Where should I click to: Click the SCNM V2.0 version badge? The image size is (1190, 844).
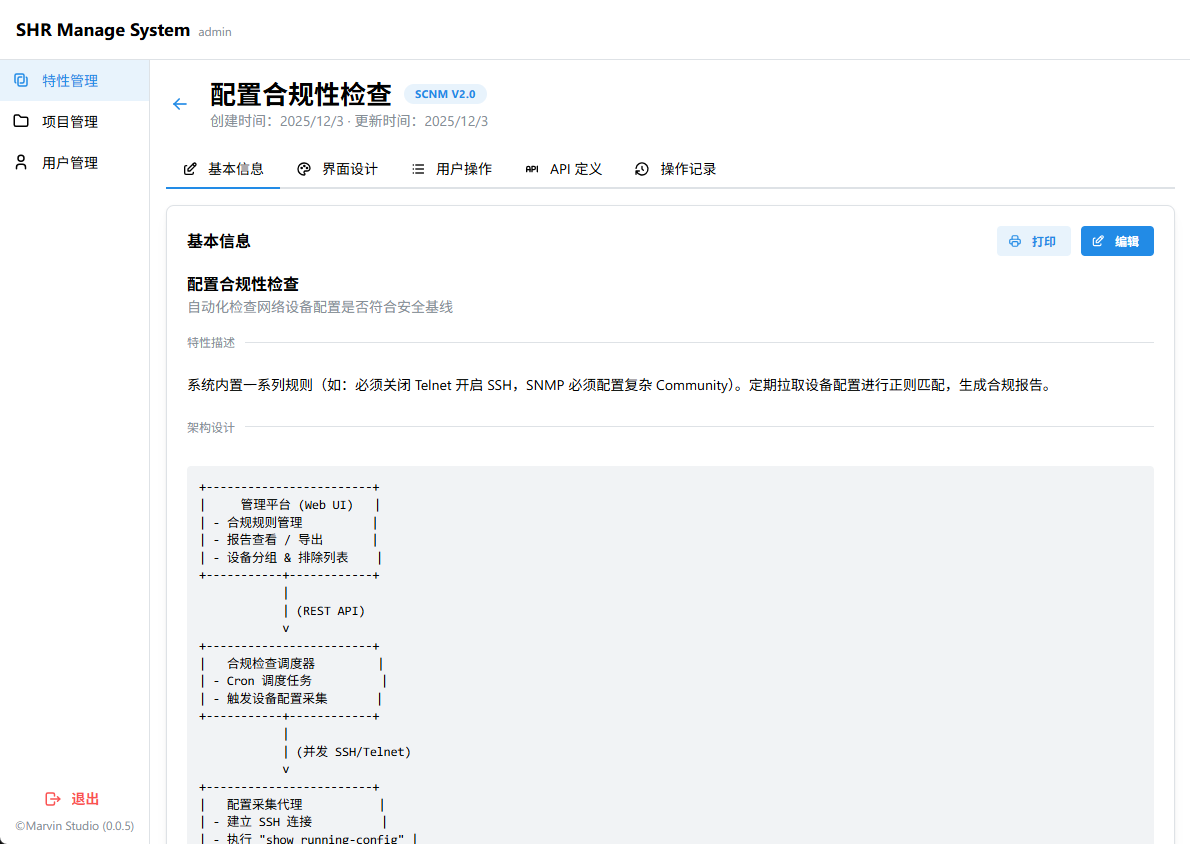click(x=445, y=94)
